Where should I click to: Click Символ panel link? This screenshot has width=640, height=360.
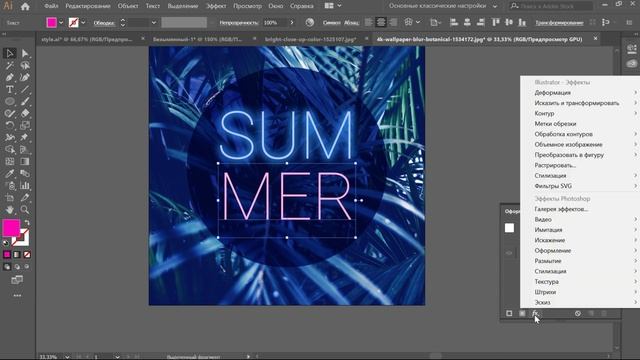pyautogui.click(x=331, y=22)
